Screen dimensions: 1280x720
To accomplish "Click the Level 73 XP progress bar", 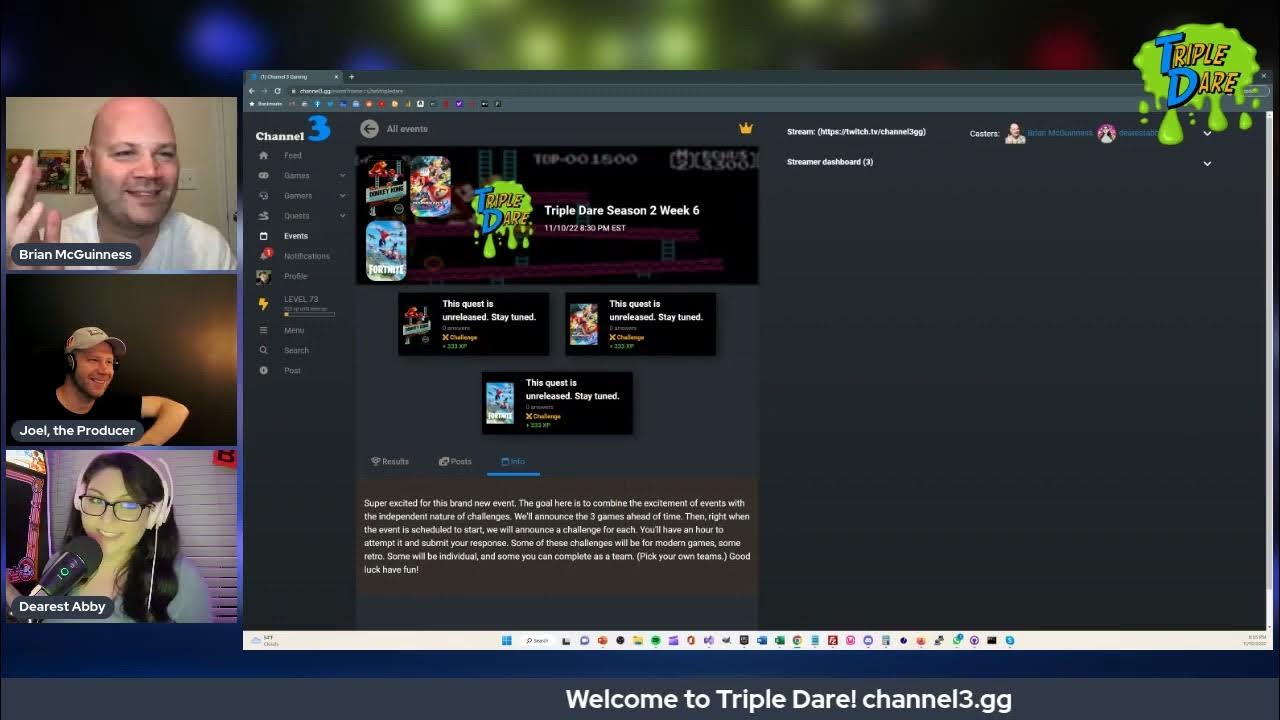I will (x=309, y=314).
